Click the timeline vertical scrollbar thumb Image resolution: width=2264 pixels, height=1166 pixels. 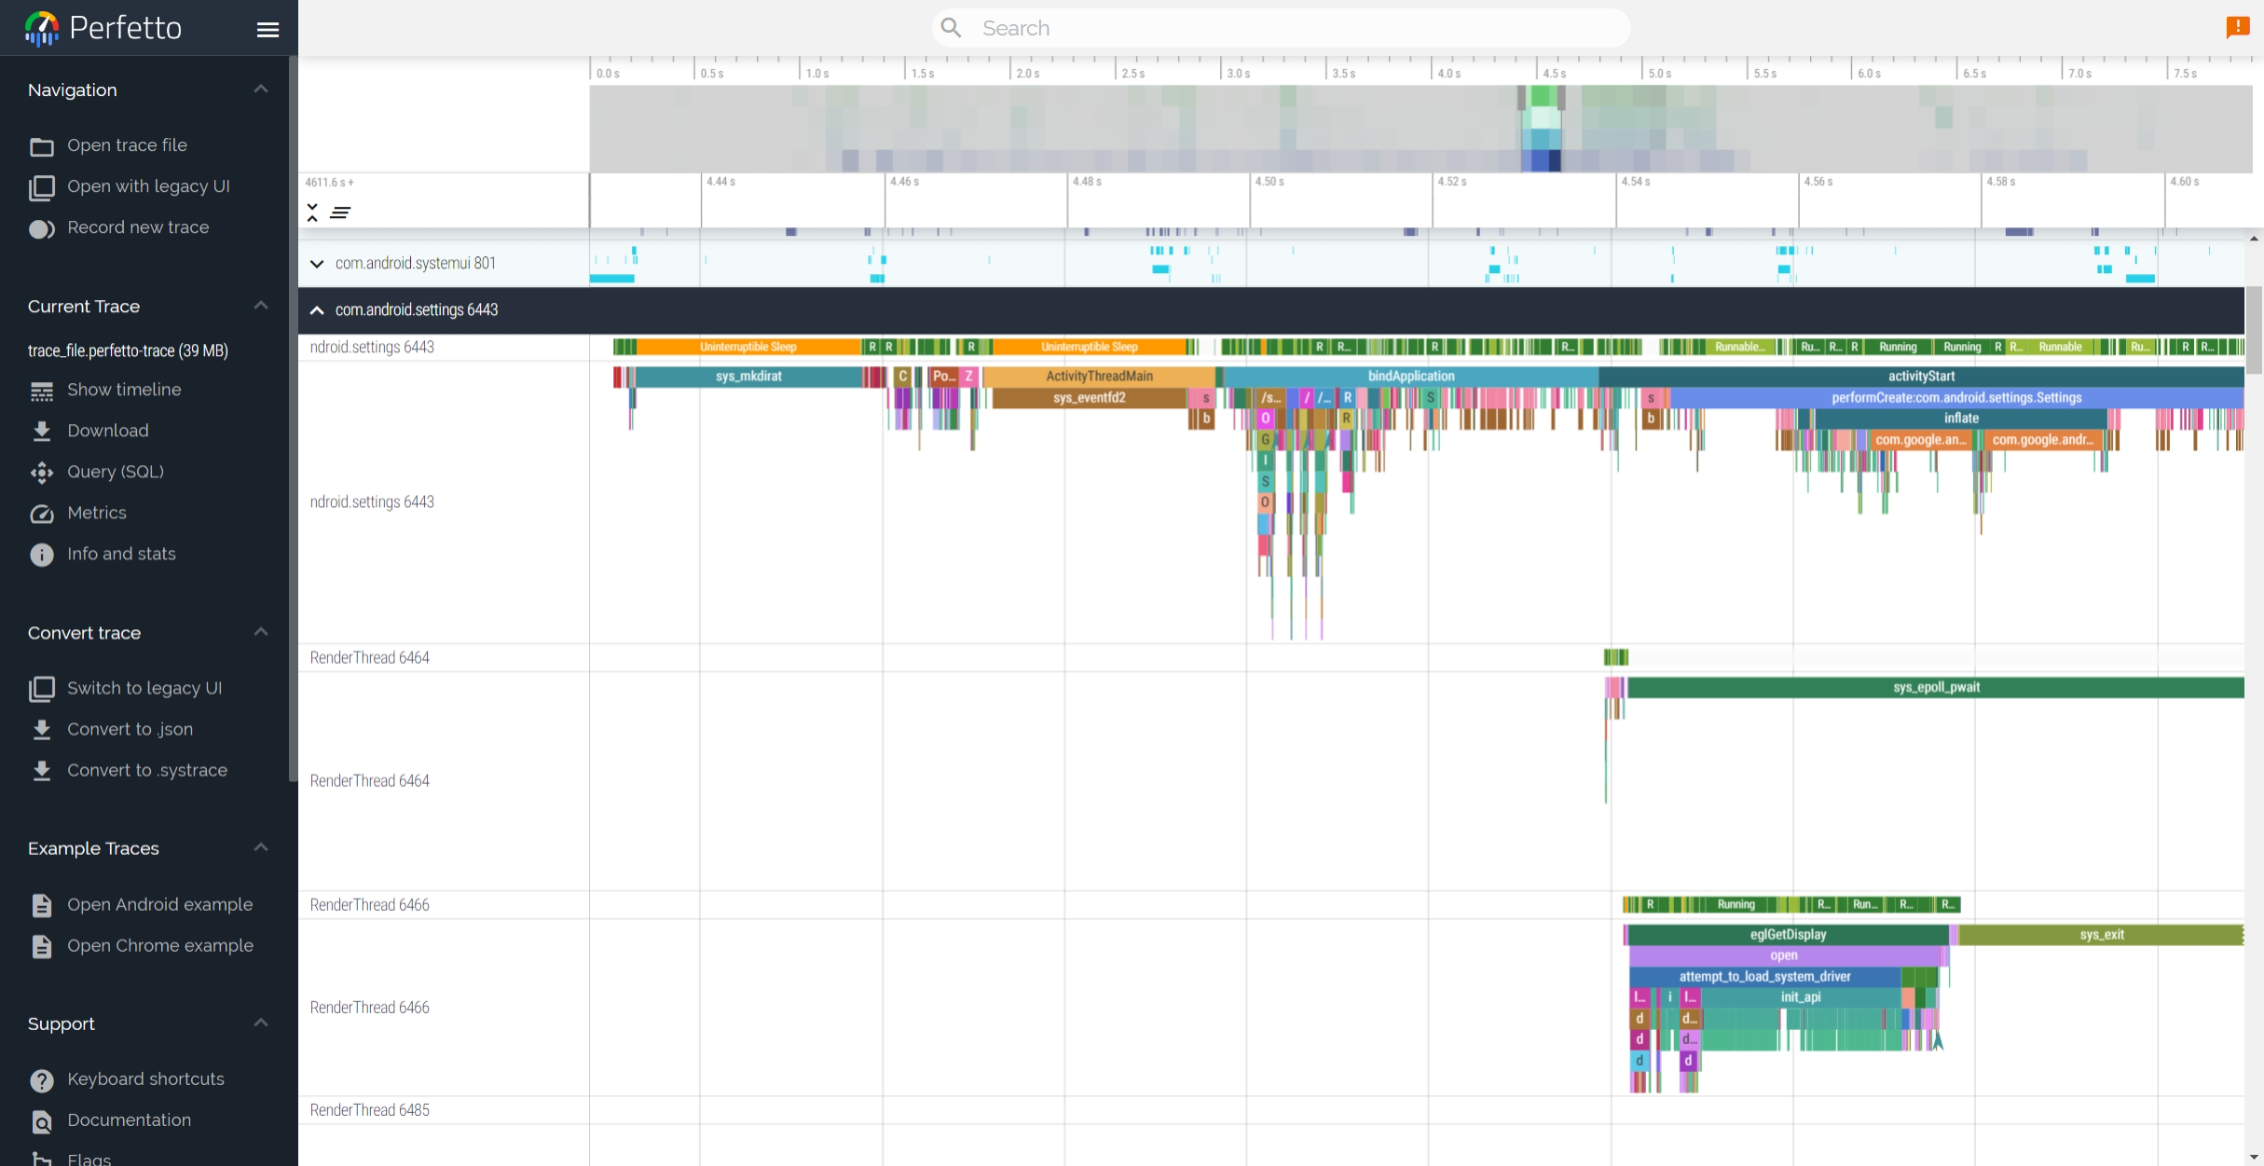2254,330
